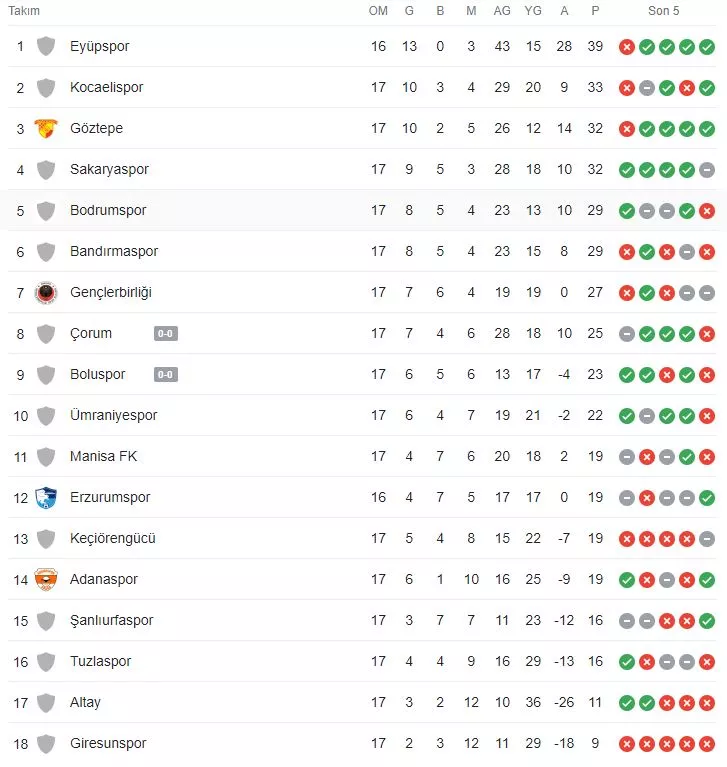Open the Kocaelispor team link
The width and height of the screenshot is (727, 767).
coord(107,88)
